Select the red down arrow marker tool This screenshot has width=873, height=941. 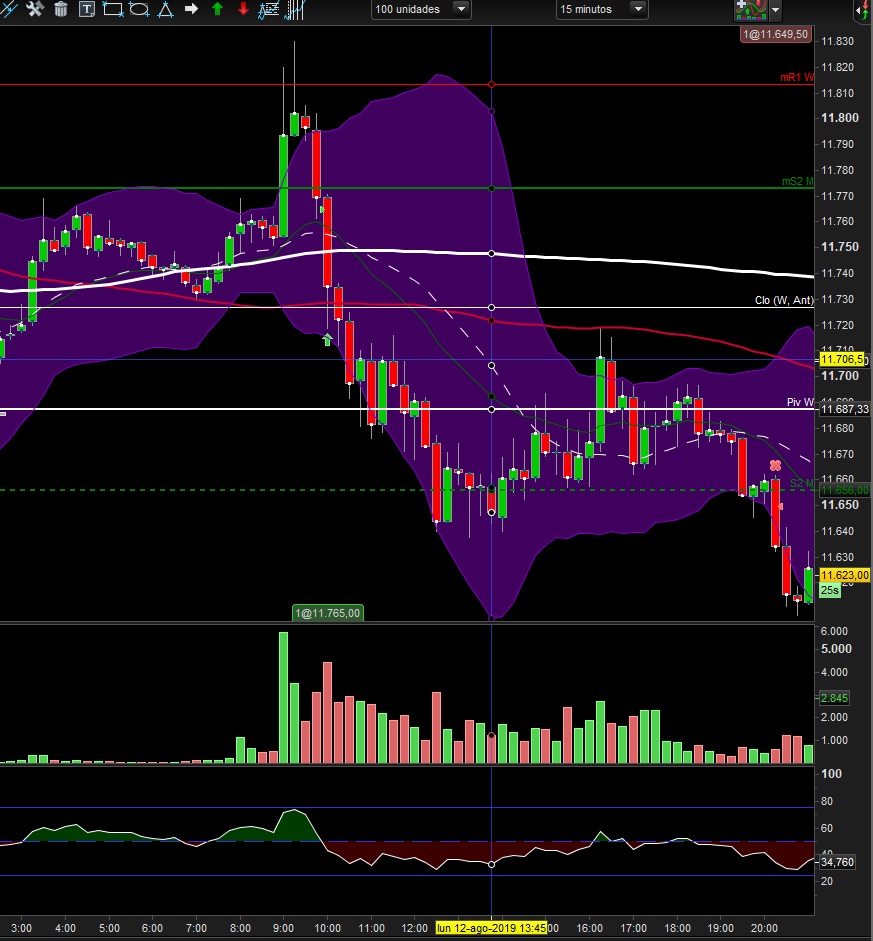click(x=243, y=9)
